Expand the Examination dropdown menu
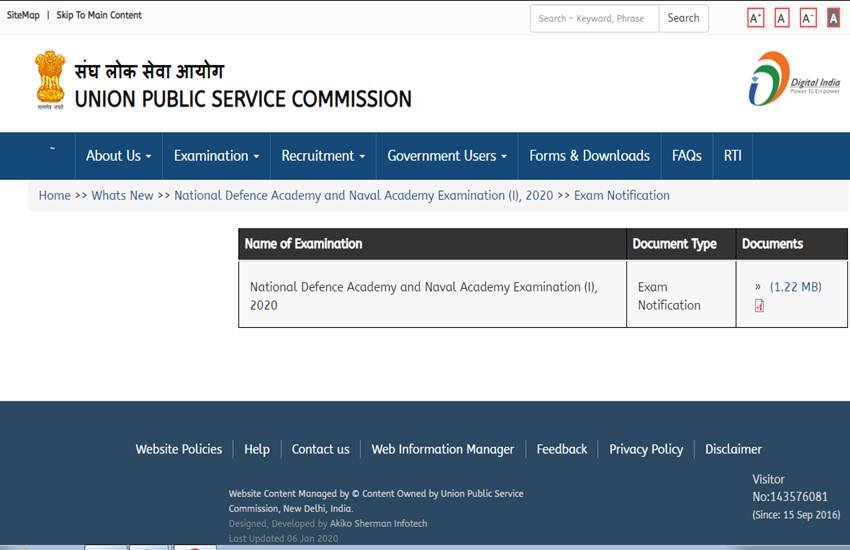Image resolution: width=850 pixels, height=550 pixels. click(x=216, y=156)
